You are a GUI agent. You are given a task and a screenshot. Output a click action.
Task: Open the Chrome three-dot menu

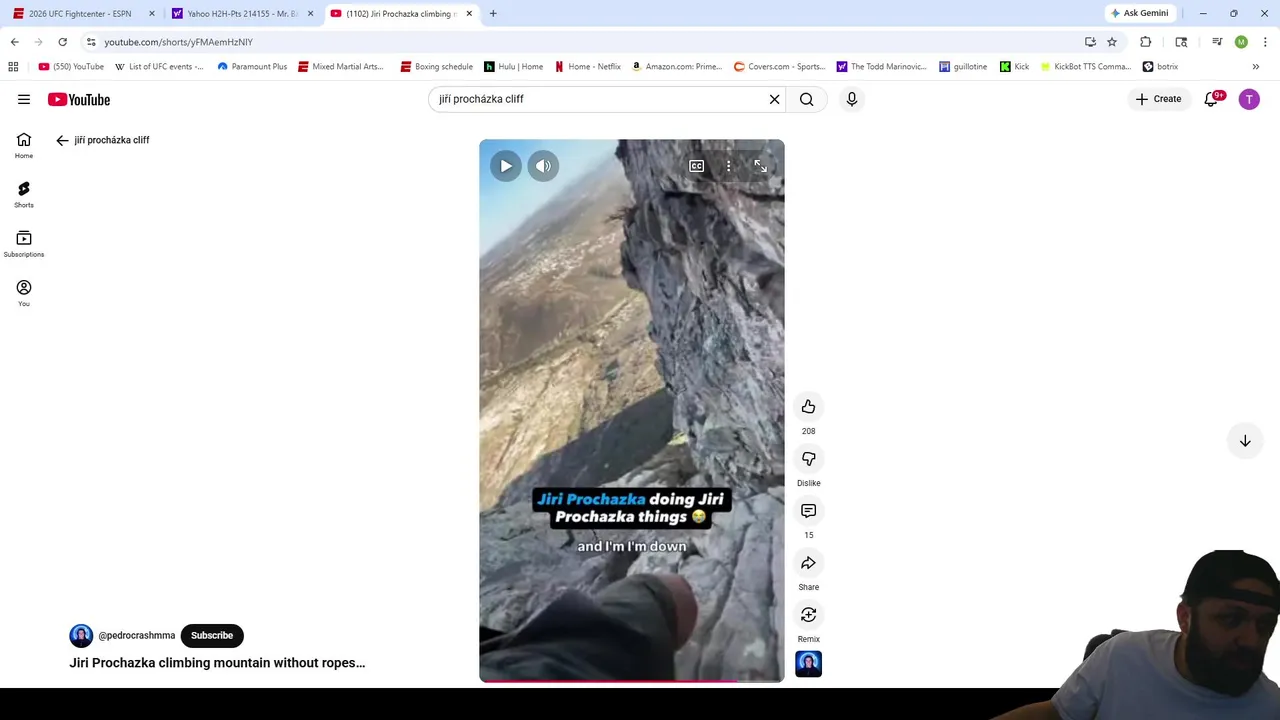point(1265,42)
